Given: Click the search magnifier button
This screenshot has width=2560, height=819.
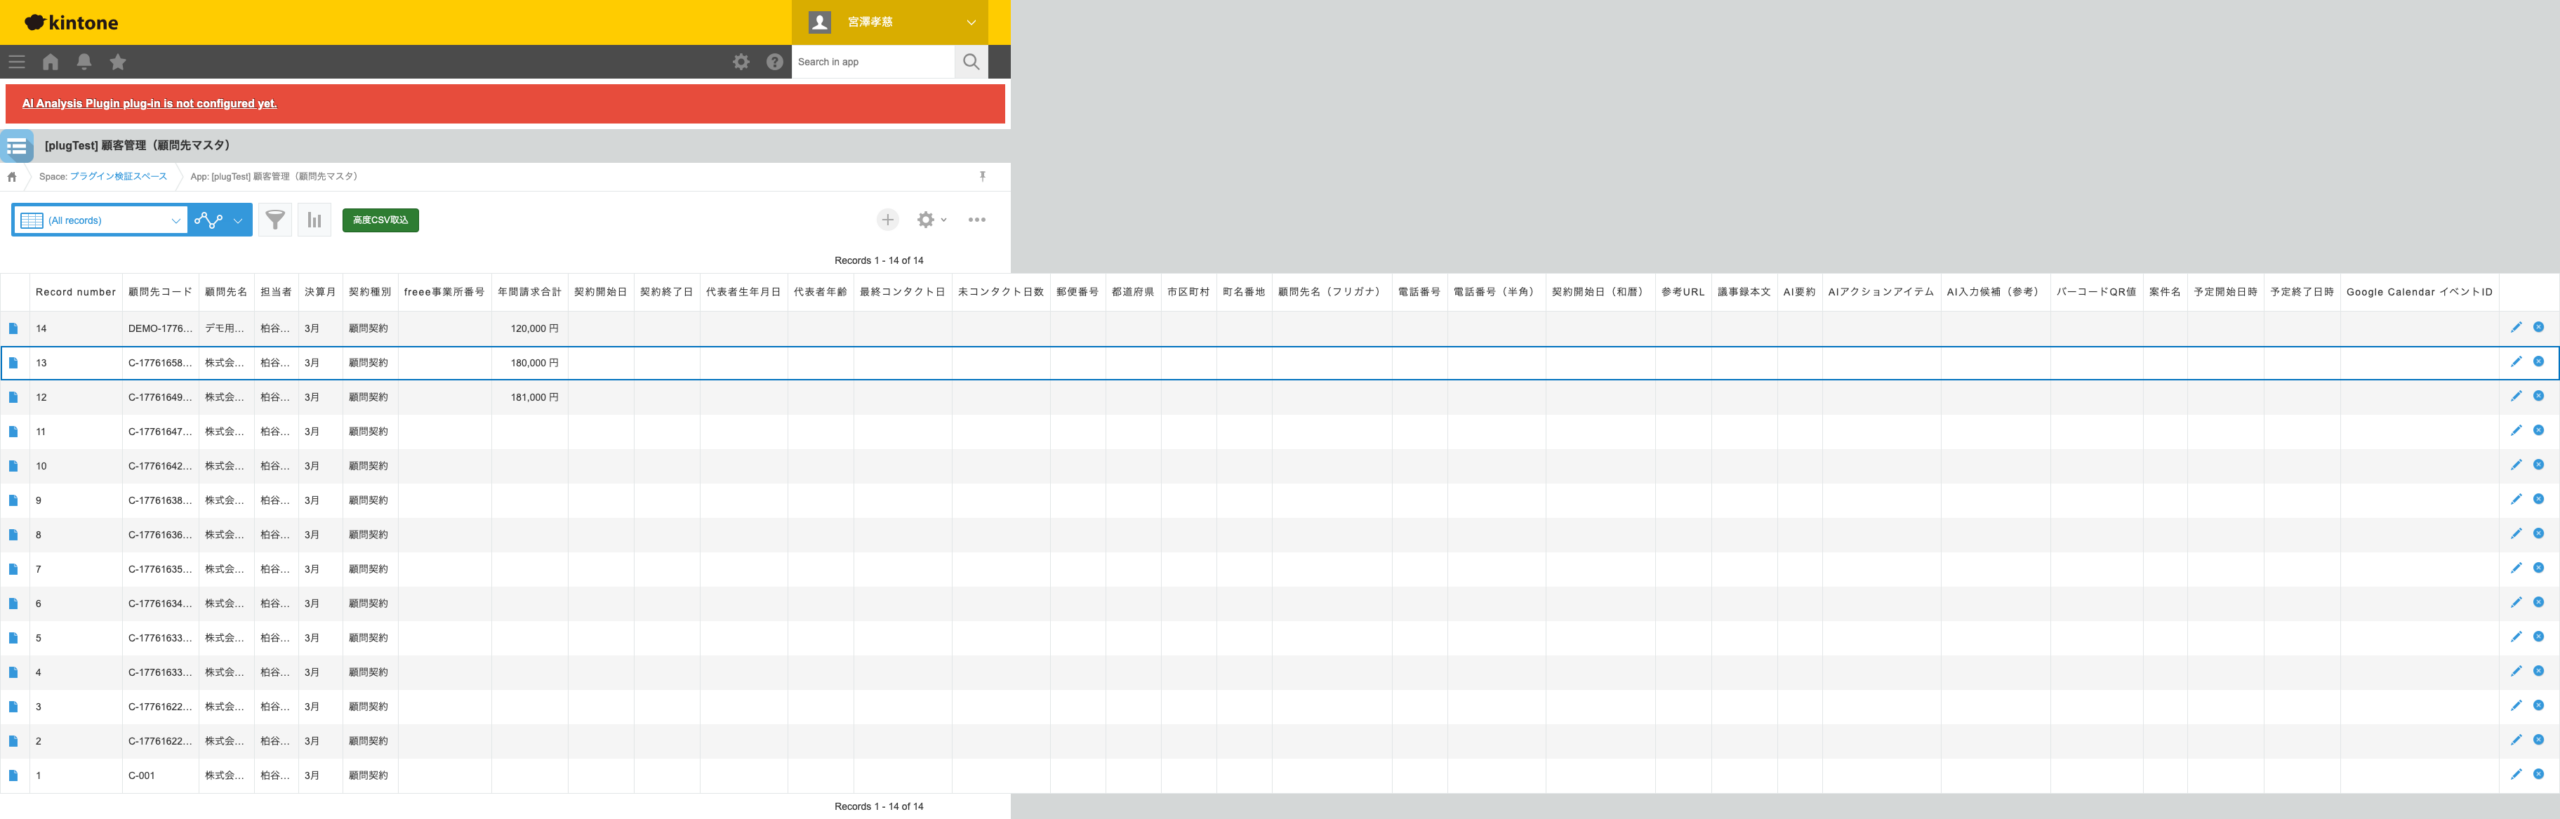Looking at the screenshot, I should pyautogui.click(x=970, y=62).
